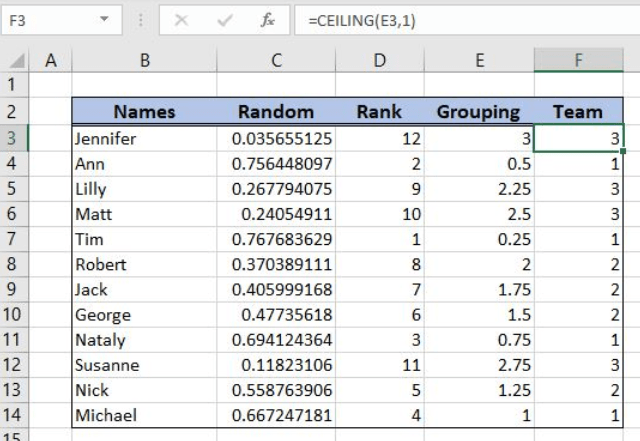This screenshot has width=640, height=441.
Task: Select the Tim cell
Action: pyautogui.click(x=144, y=239)
